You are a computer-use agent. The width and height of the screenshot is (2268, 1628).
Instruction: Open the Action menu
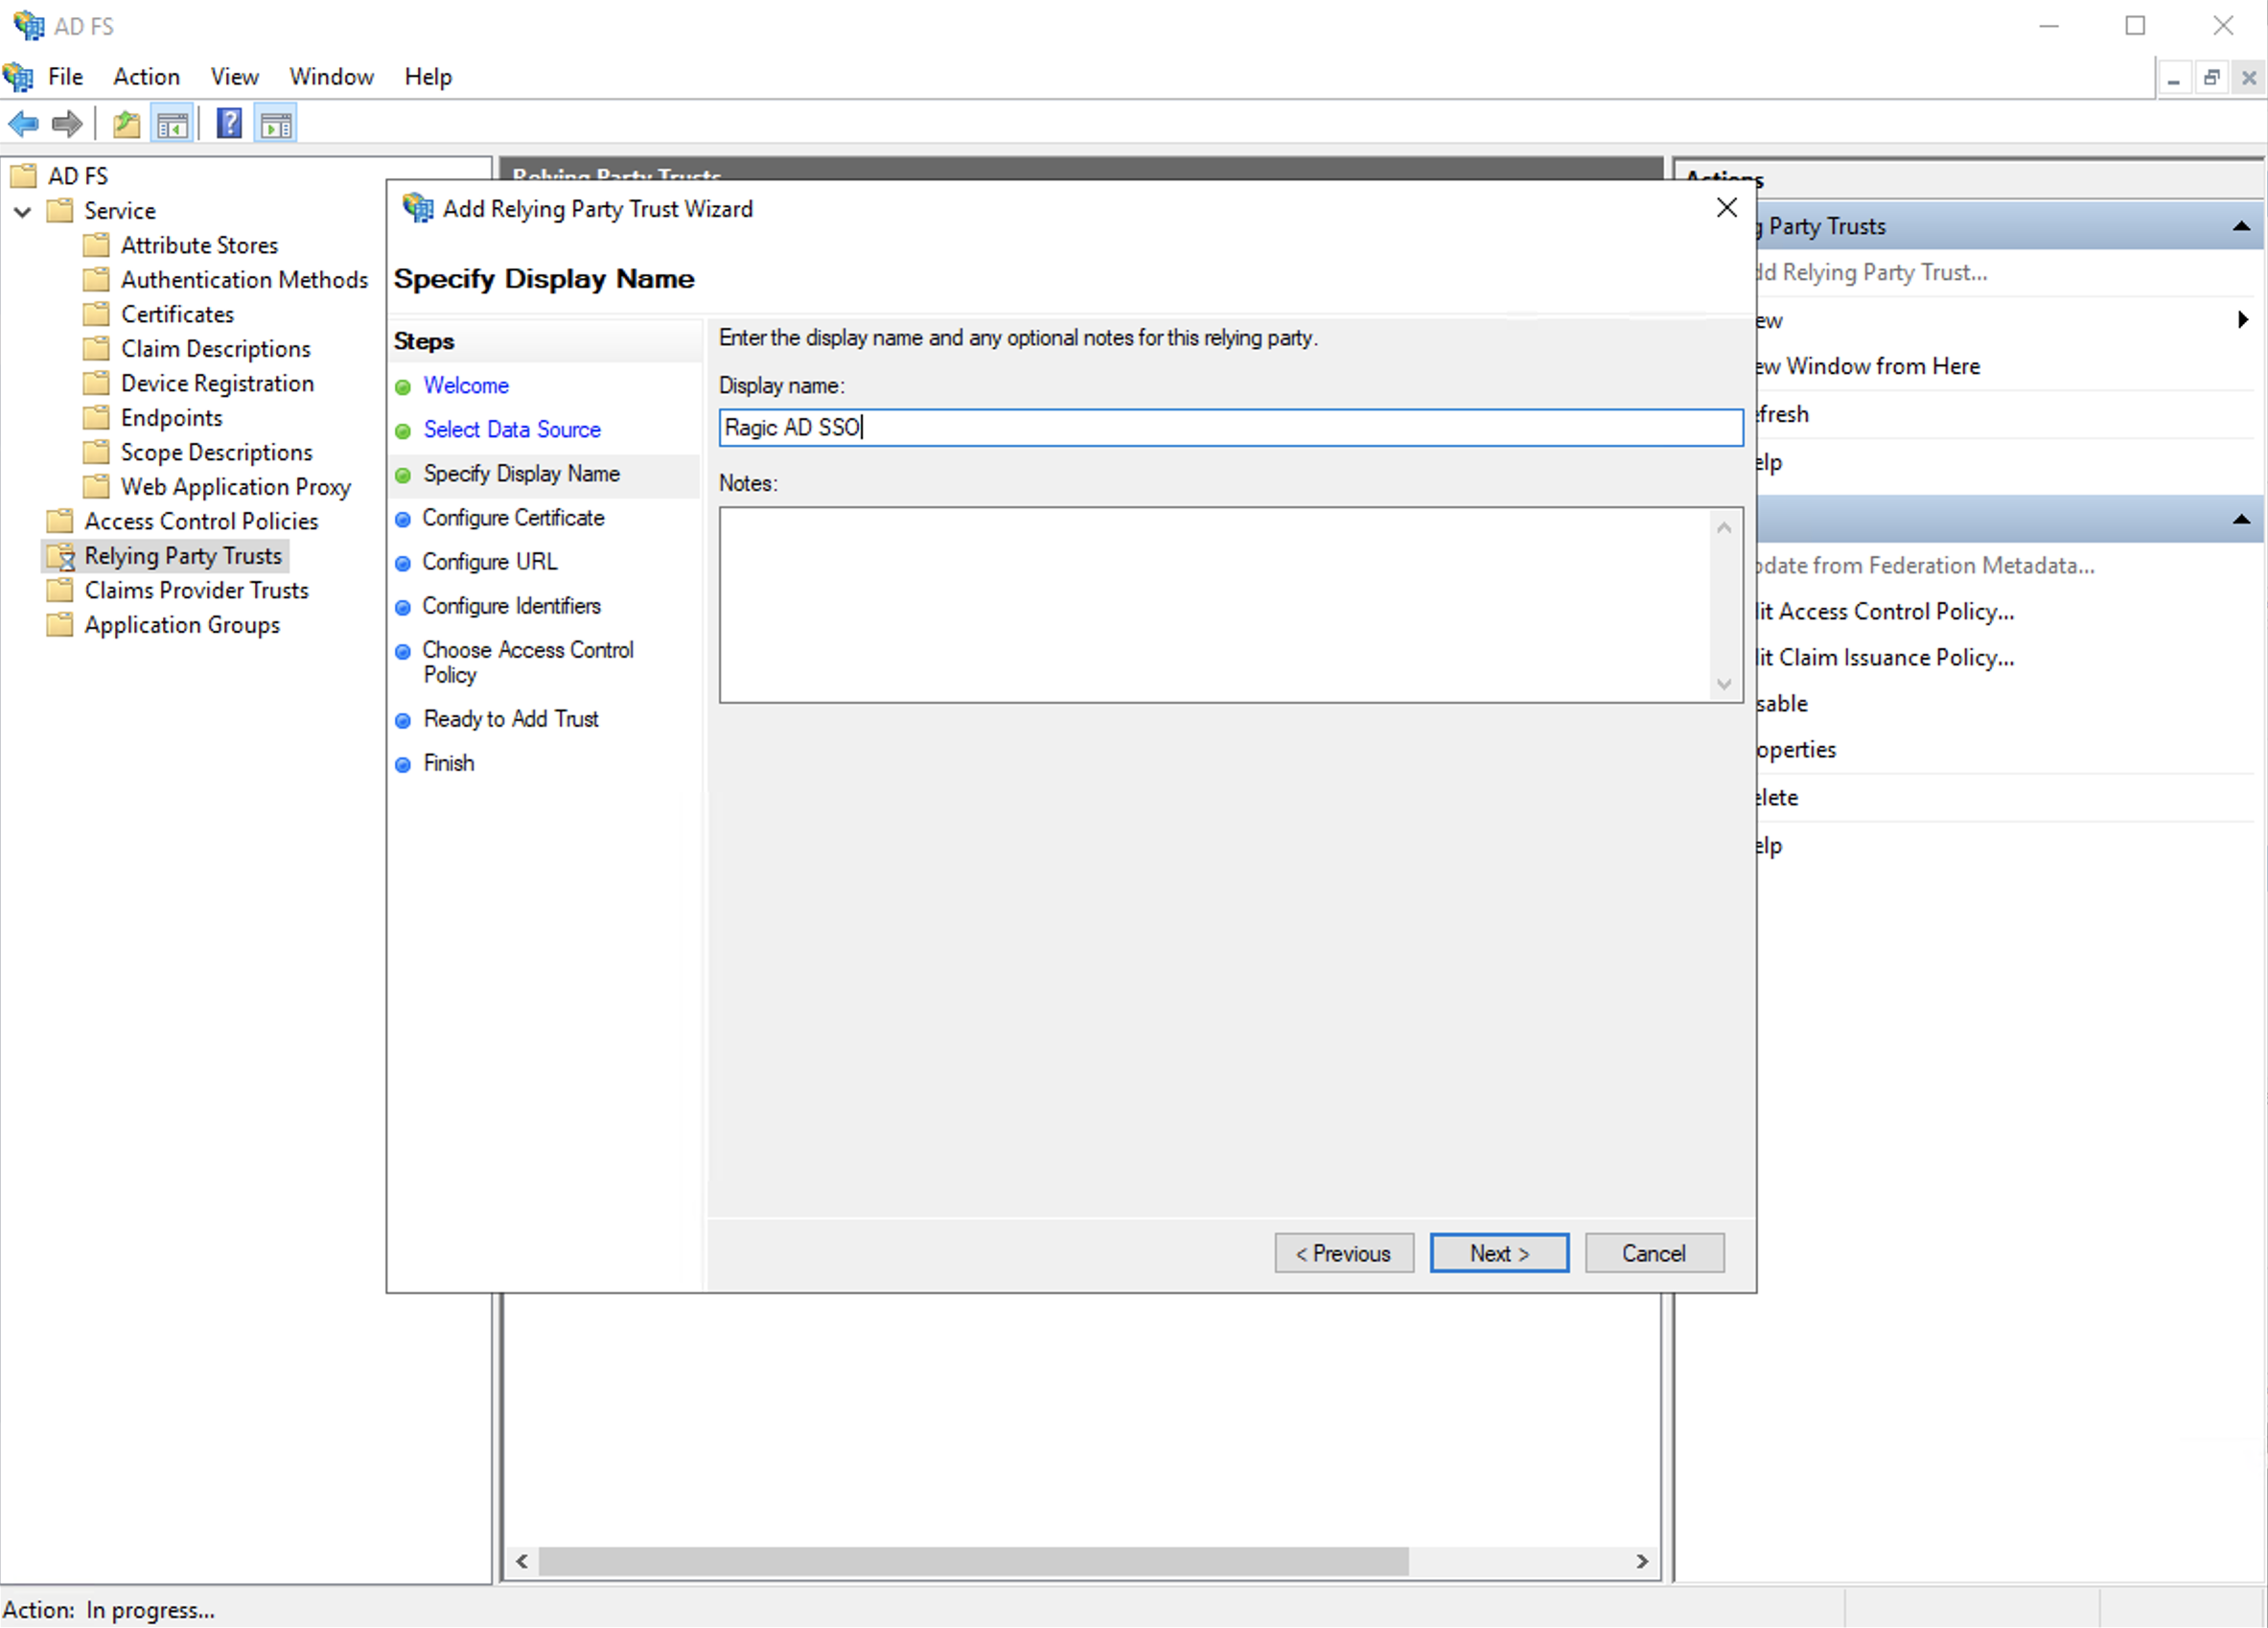(146, 77)
